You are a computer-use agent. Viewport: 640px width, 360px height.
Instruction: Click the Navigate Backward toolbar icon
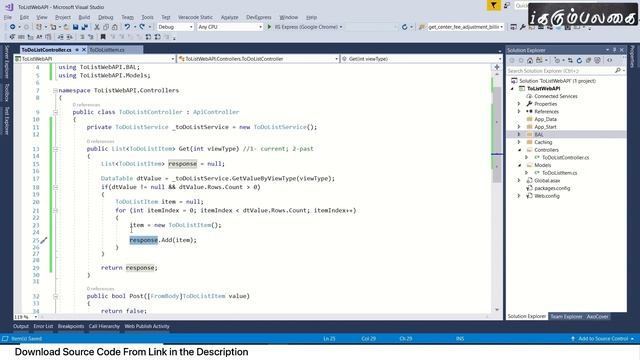pyautogui.click(x=13, y=27)
